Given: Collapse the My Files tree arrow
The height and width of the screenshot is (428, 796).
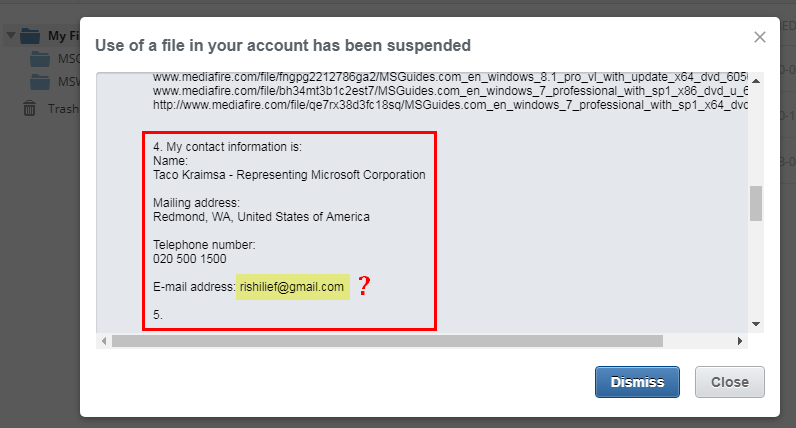Looking at the screenshot, I should pyautogui.click(x=11, y=36).
